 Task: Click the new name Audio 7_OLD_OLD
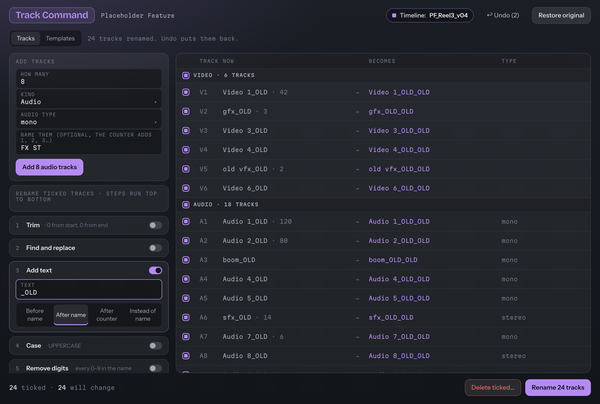[x=399, y=337]
